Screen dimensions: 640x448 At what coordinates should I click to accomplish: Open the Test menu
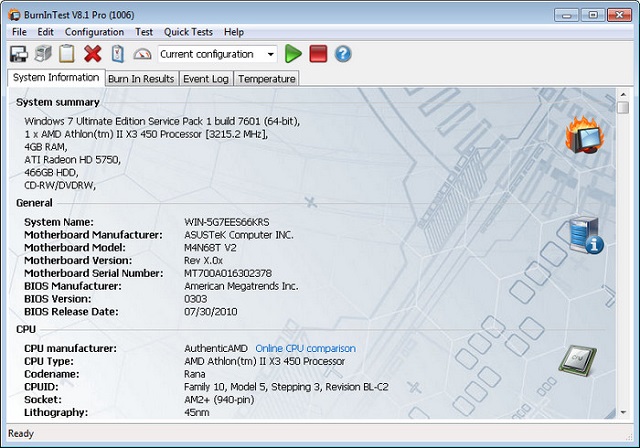[x=144, y=32]
